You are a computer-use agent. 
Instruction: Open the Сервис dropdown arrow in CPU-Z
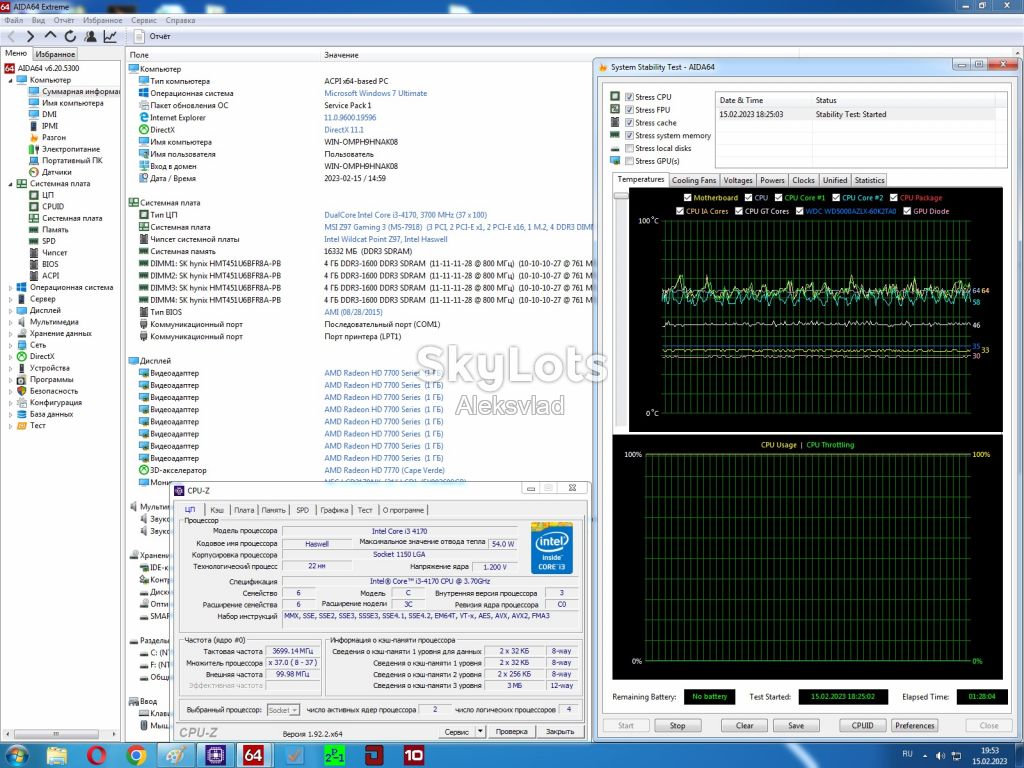(480, 731)
